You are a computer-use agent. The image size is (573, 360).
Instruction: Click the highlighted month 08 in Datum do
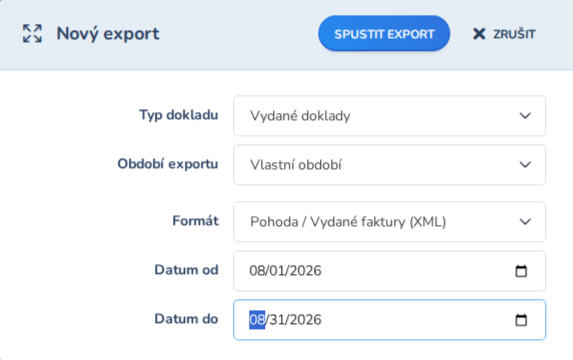[x=257, y=320]
